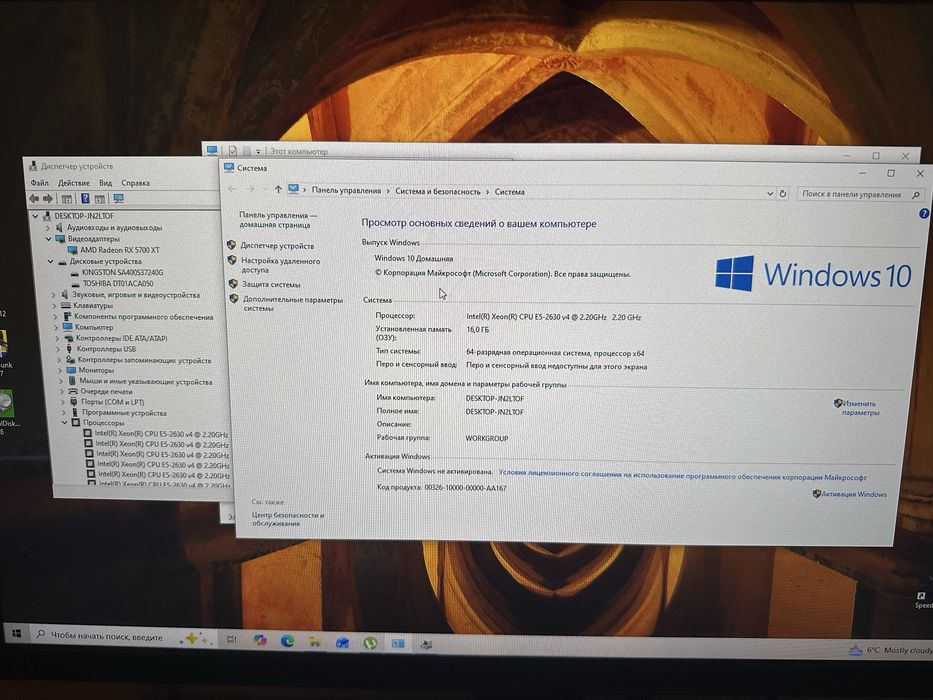Click the Task View icon on taskbar

click(x=231, y=639)
